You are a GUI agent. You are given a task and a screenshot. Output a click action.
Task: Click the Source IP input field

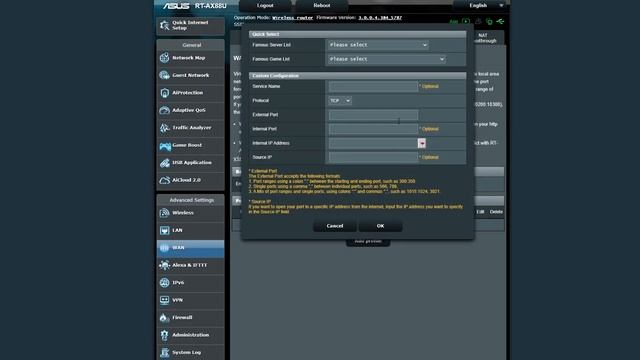pos(373,157)
